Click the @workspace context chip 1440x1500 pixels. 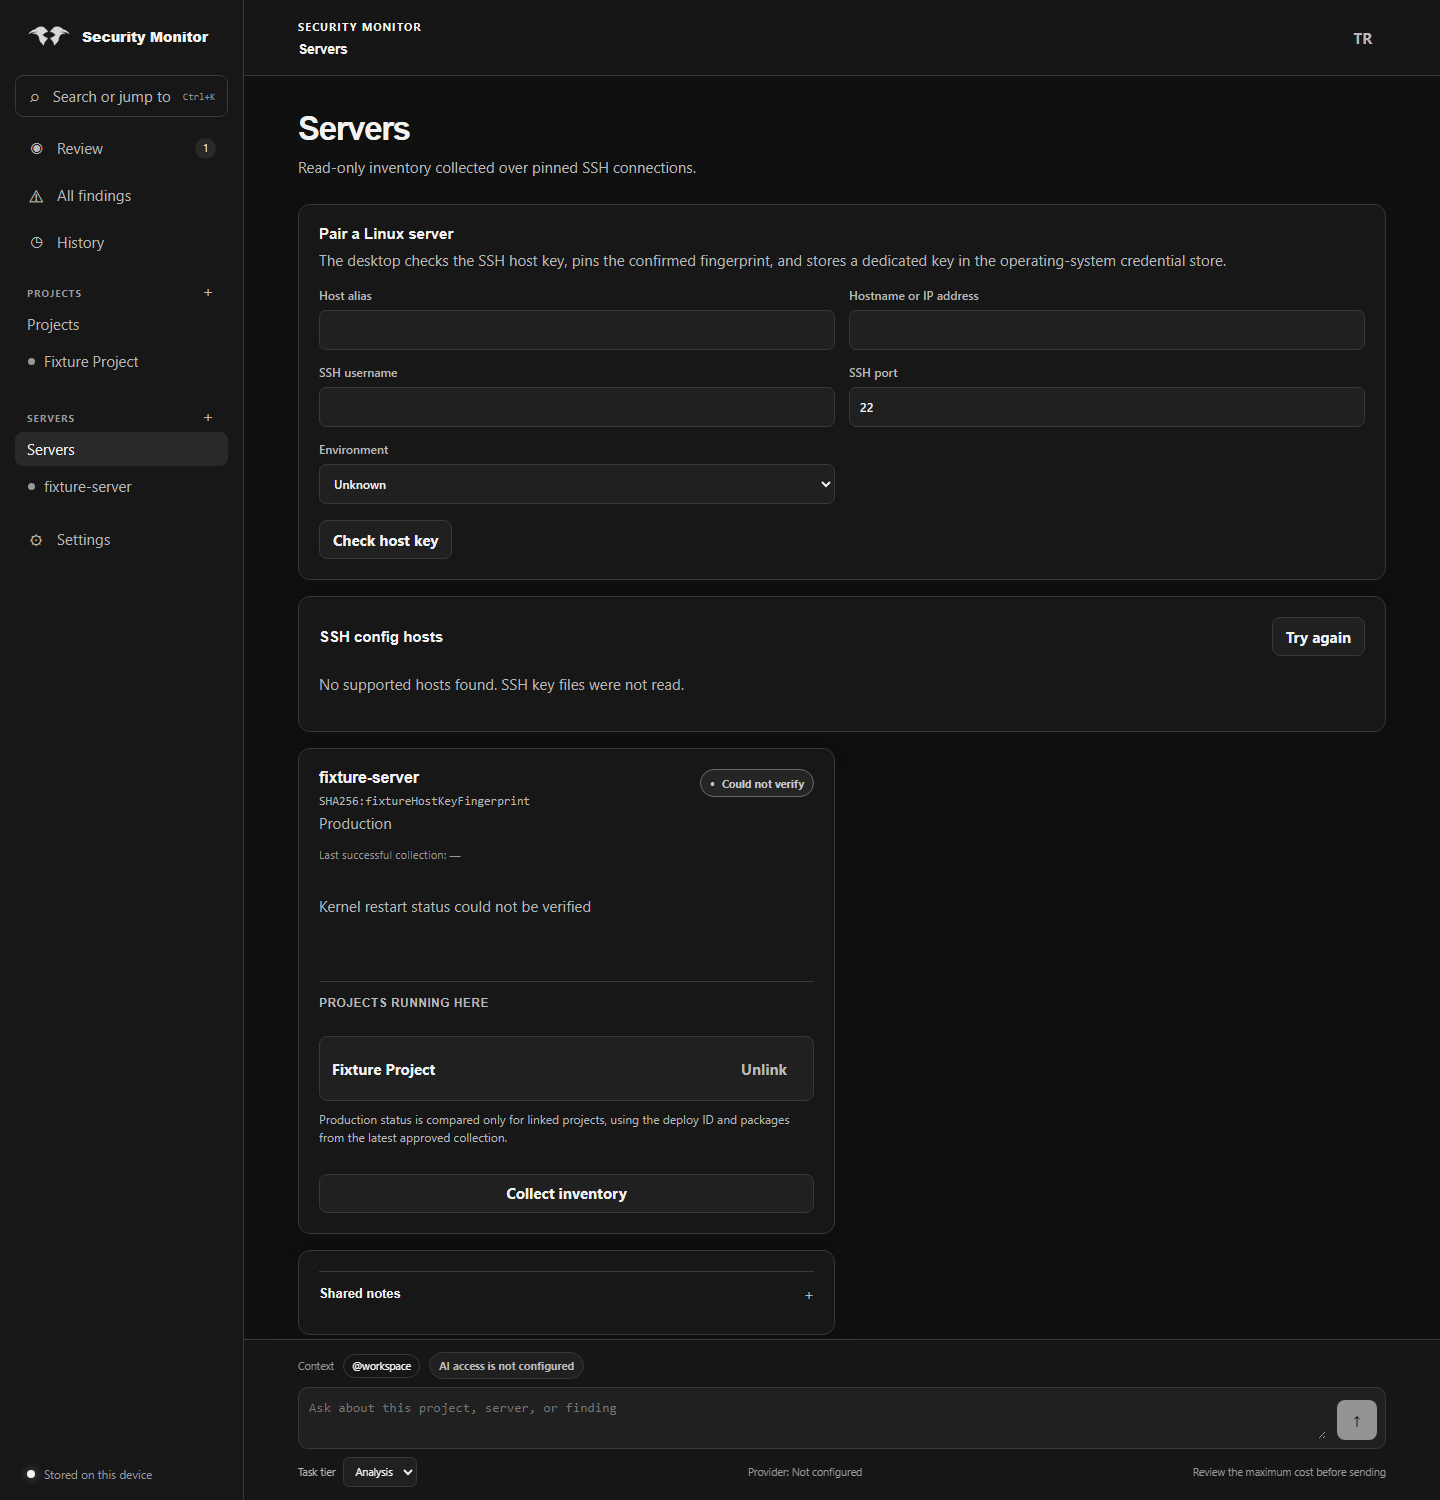(x=381, y=1366)
